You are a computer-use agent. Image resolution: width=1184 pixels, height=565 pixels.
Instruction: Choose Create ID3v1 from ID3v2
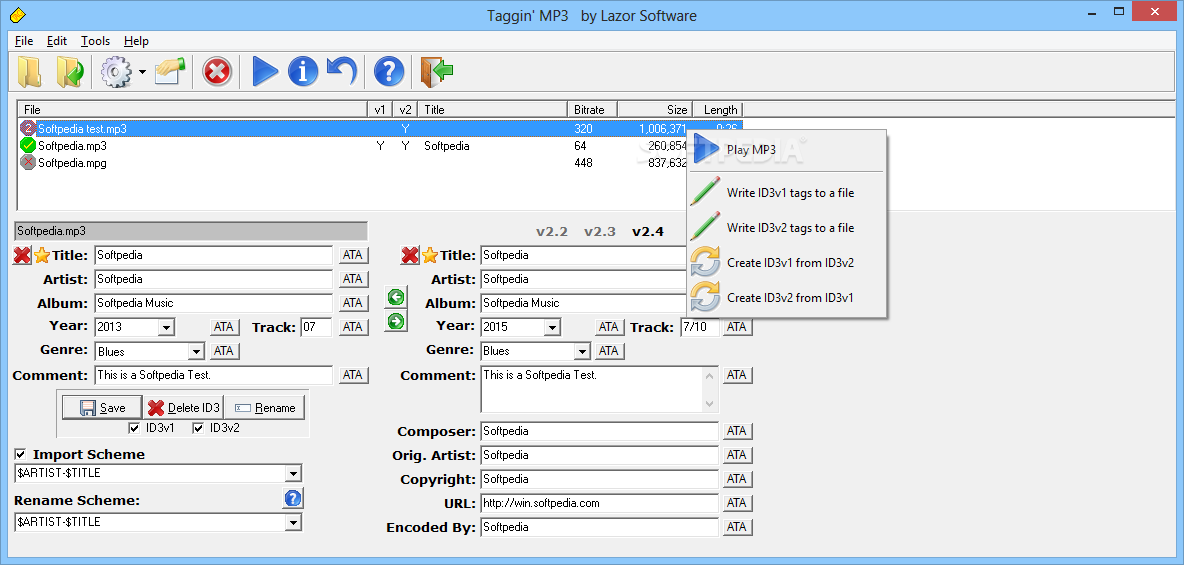click(x=786, y=263)
